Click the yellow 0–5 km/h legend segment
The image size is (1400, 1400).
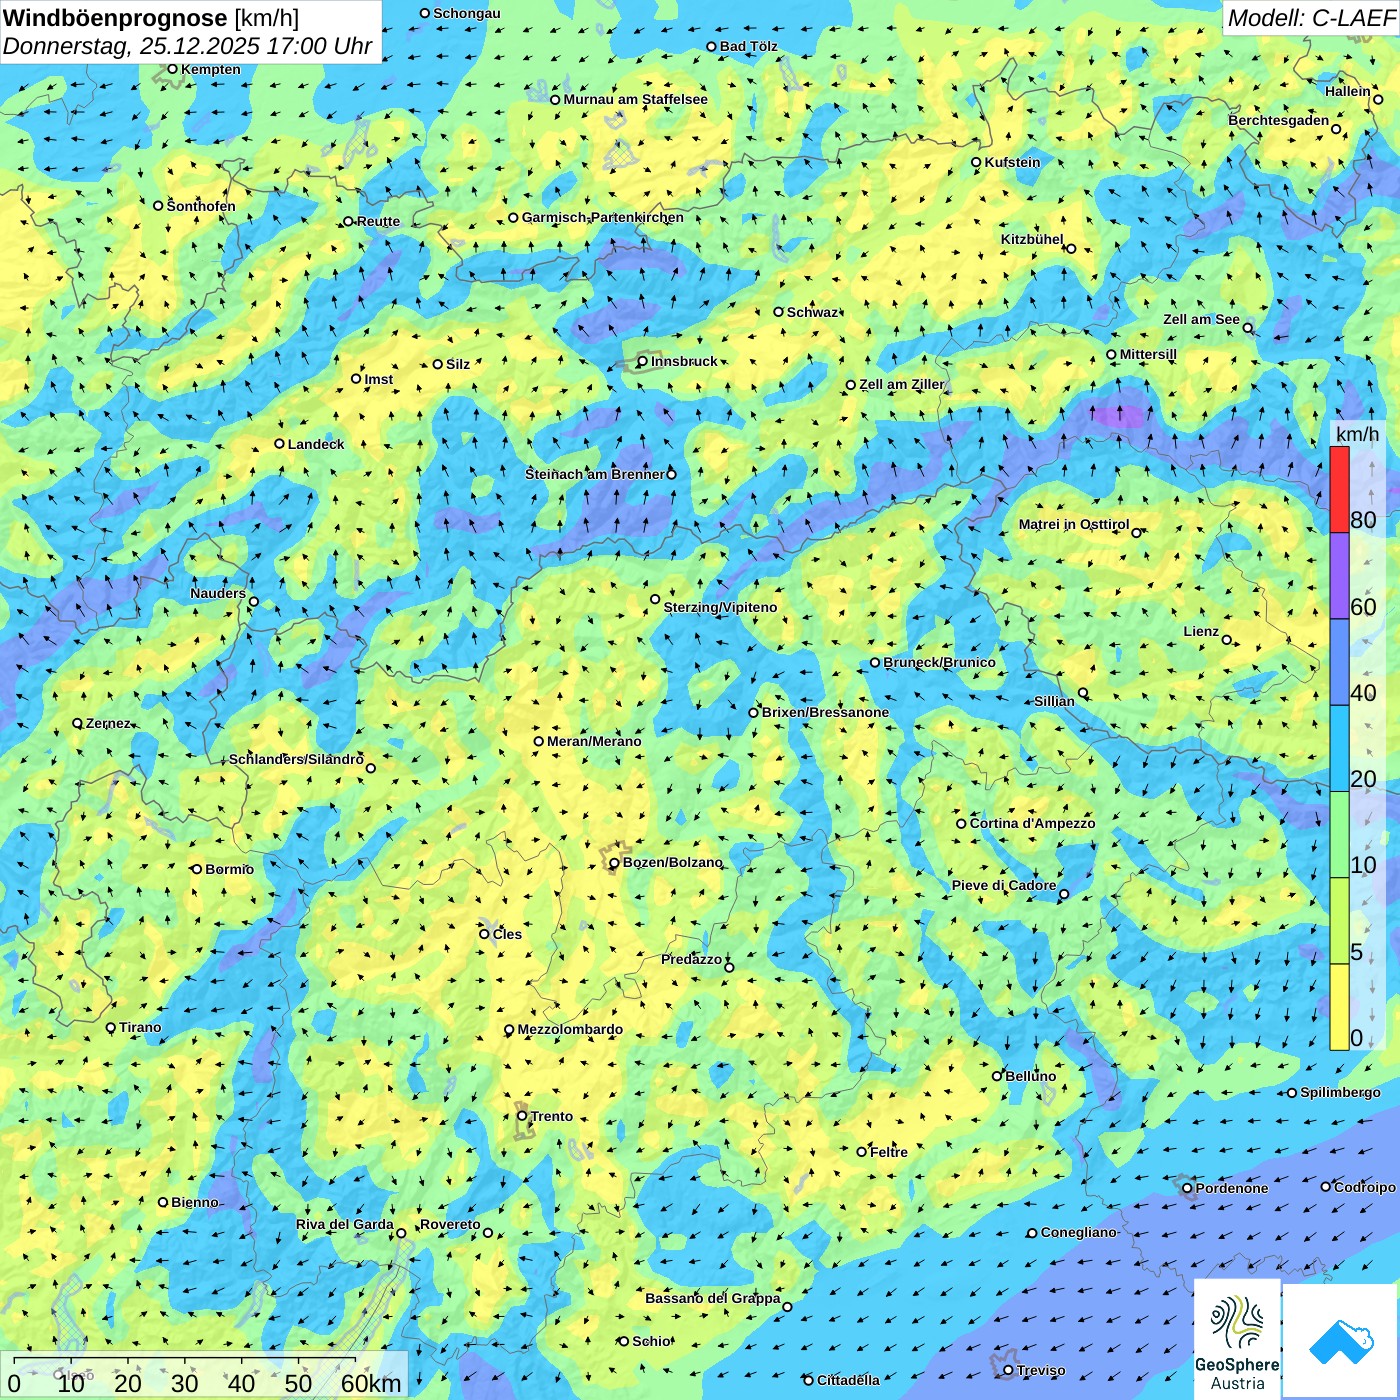tap(1339, 1007)
